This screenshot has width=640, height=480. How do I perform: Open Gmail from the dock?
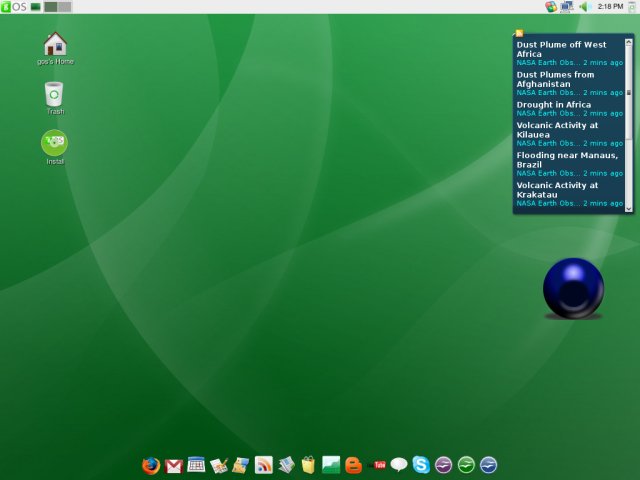(x=174, y=465)
